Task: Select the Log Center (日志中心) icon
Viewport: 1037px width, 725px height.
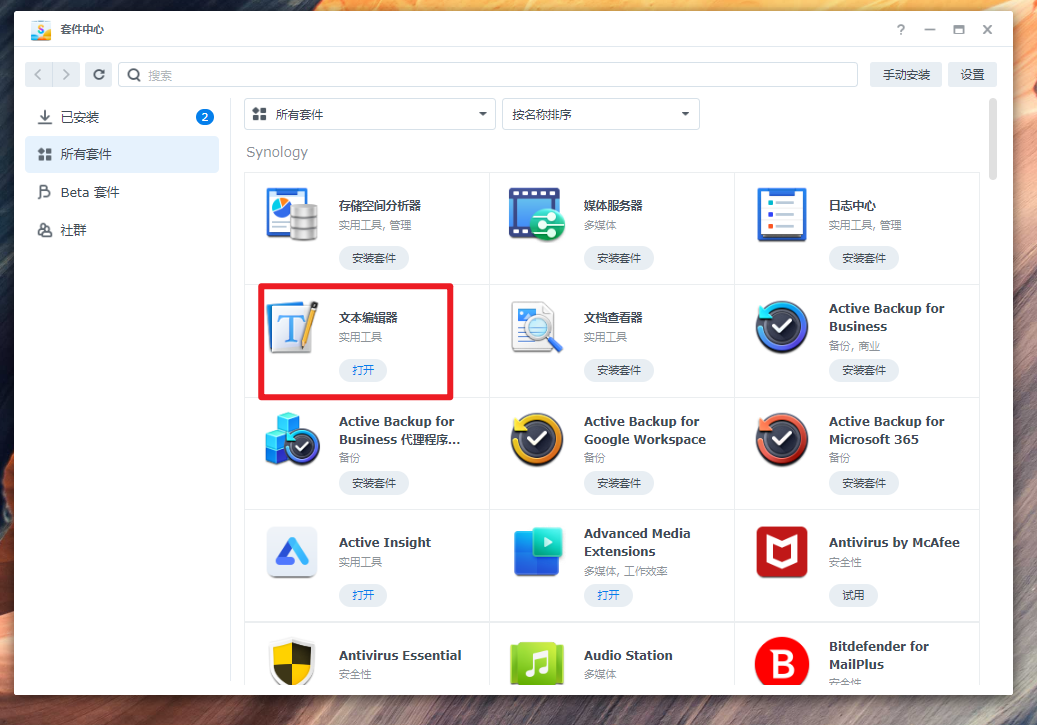Action: [x=782, y=214]
